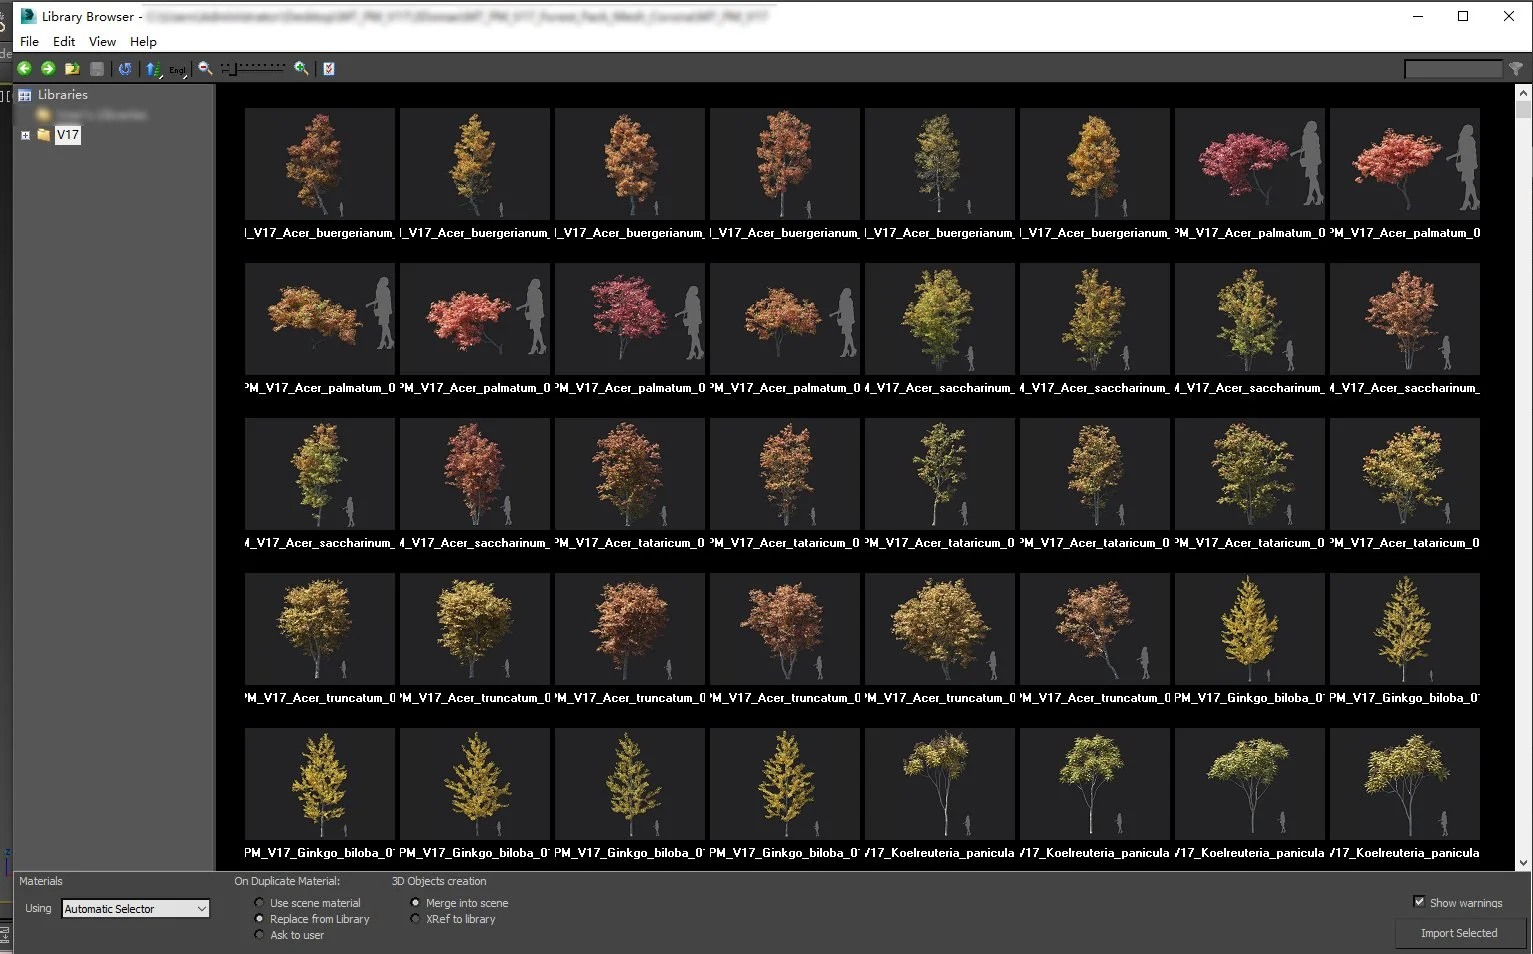Click the Import Selected button

(1458, 933)
